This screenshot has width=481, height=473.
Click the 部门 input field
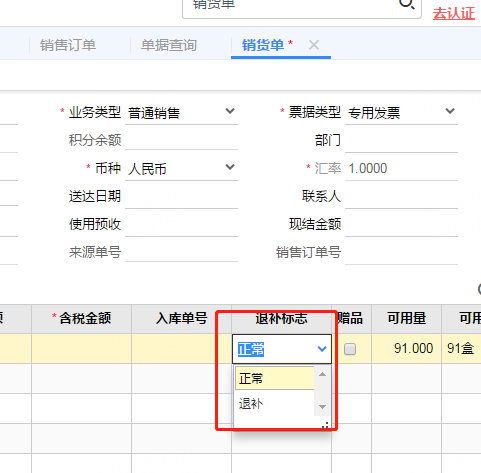(401, 140)
